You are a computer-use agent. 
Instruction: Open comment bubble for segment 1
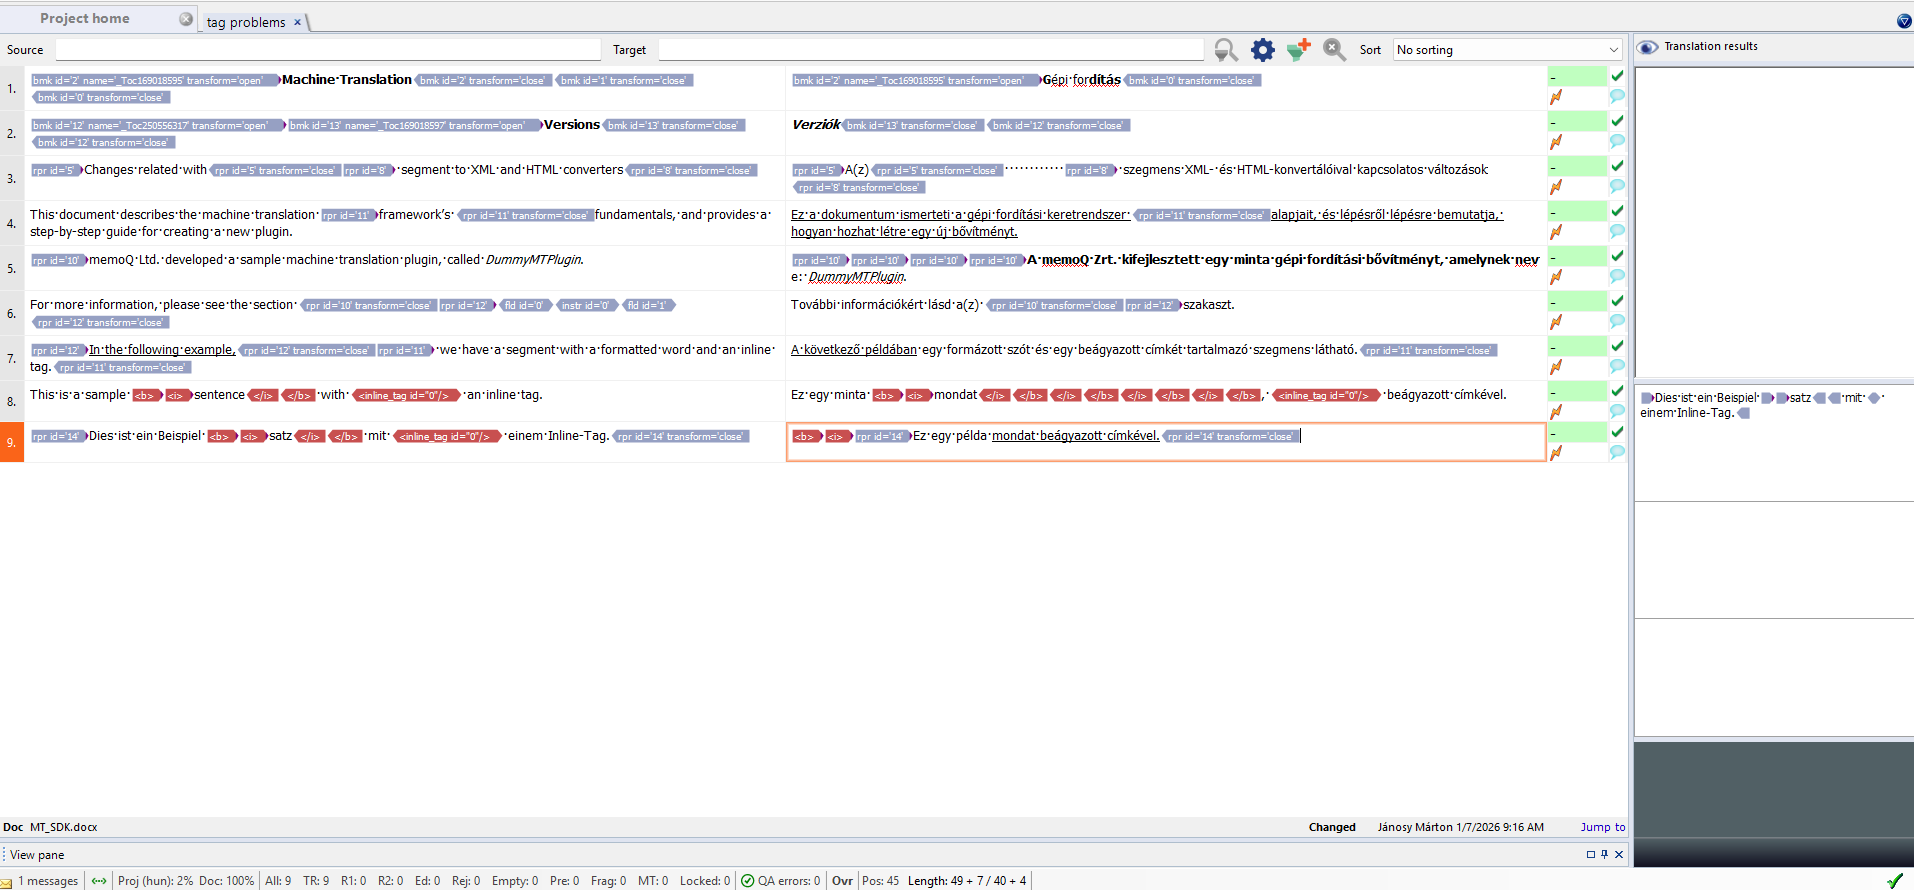(x=1617, y=97)
